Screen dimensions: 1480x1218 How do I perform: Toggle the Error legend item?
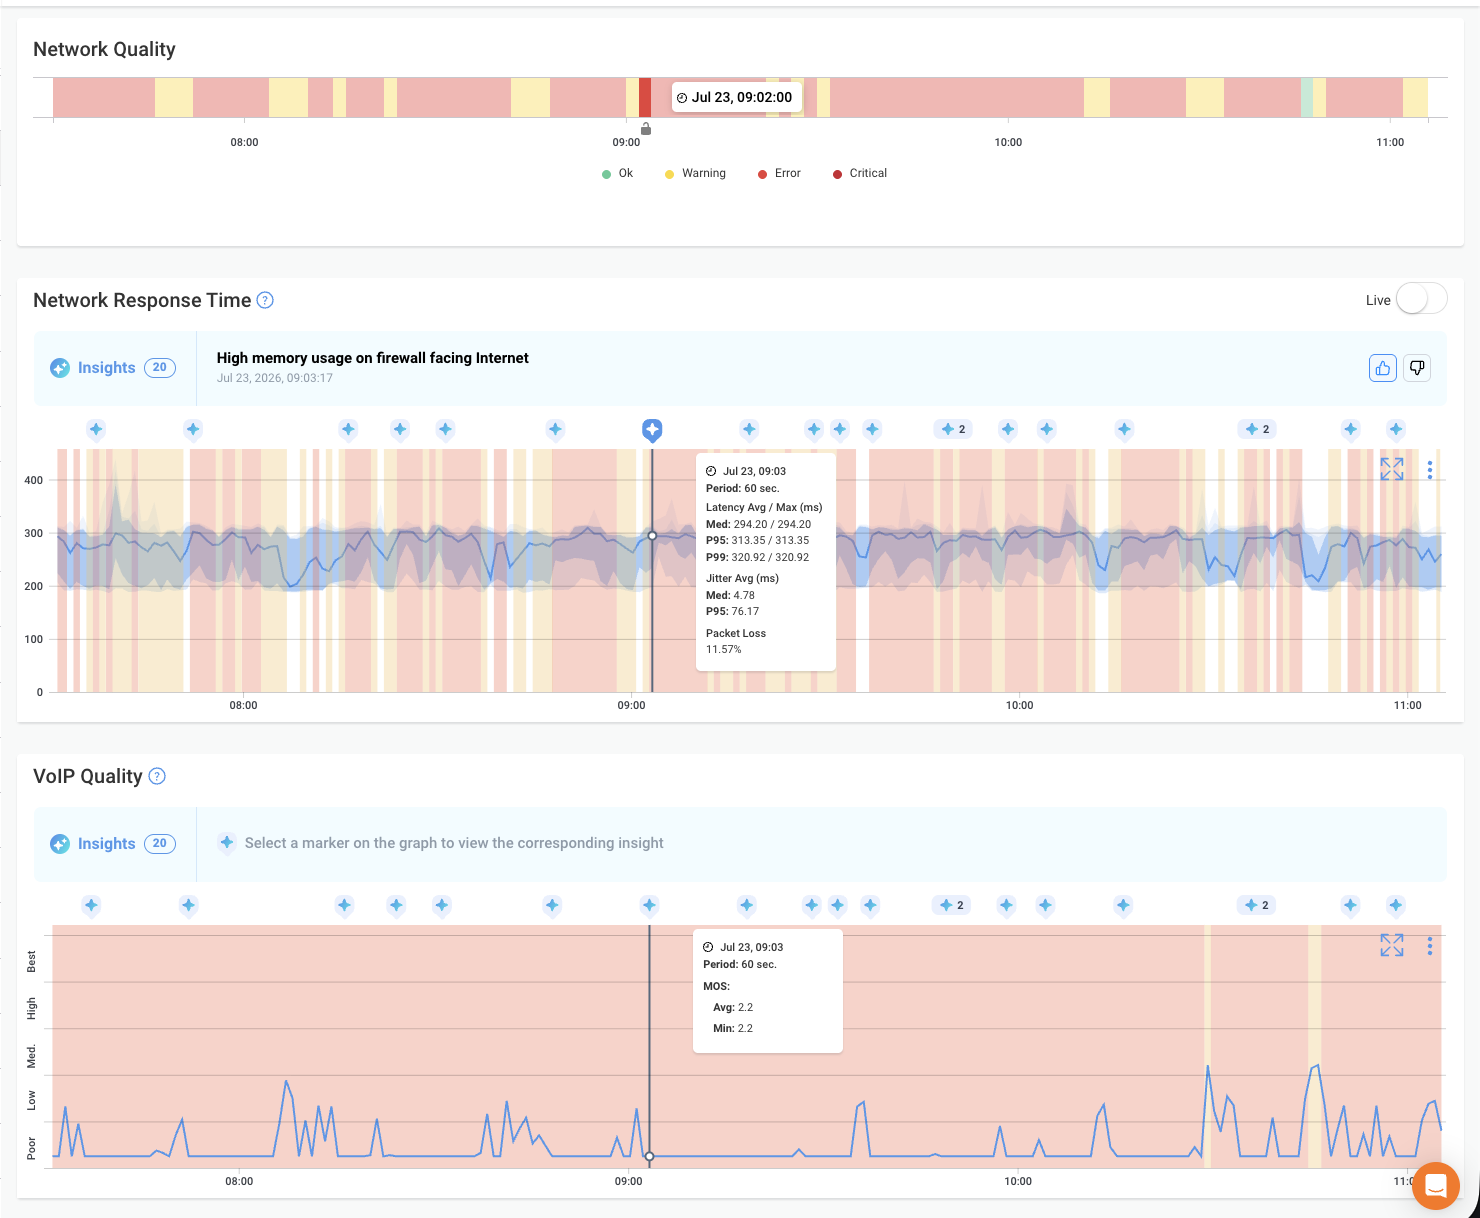coord(779,174)
